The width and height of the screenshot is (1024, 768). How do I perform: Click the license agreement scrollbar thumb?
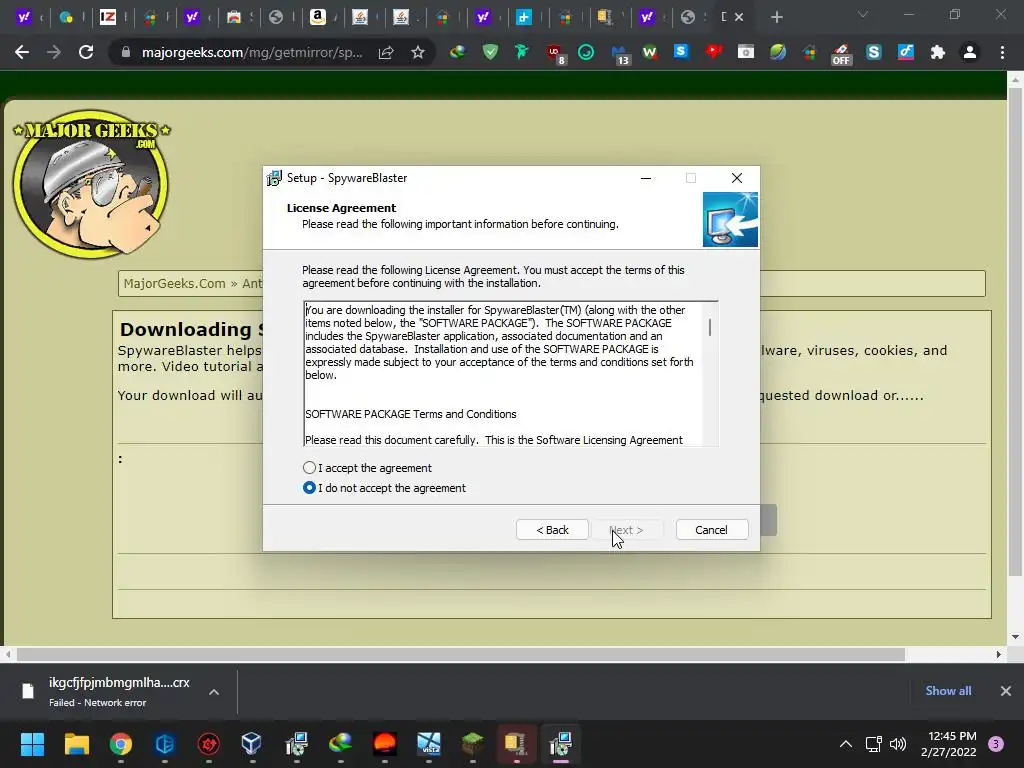710,327
